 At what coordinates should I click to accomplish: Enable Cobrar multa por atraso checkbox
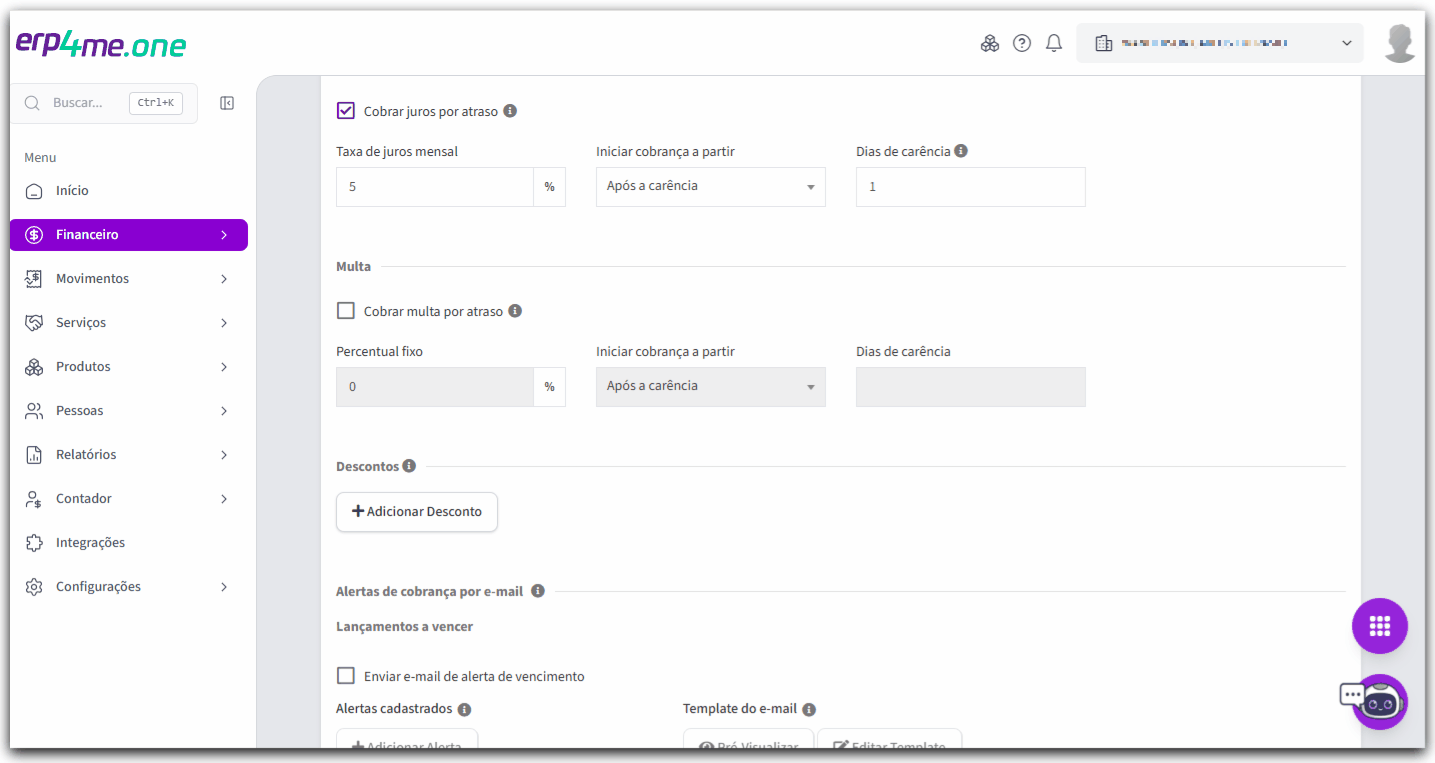click(x=346, y=311)
